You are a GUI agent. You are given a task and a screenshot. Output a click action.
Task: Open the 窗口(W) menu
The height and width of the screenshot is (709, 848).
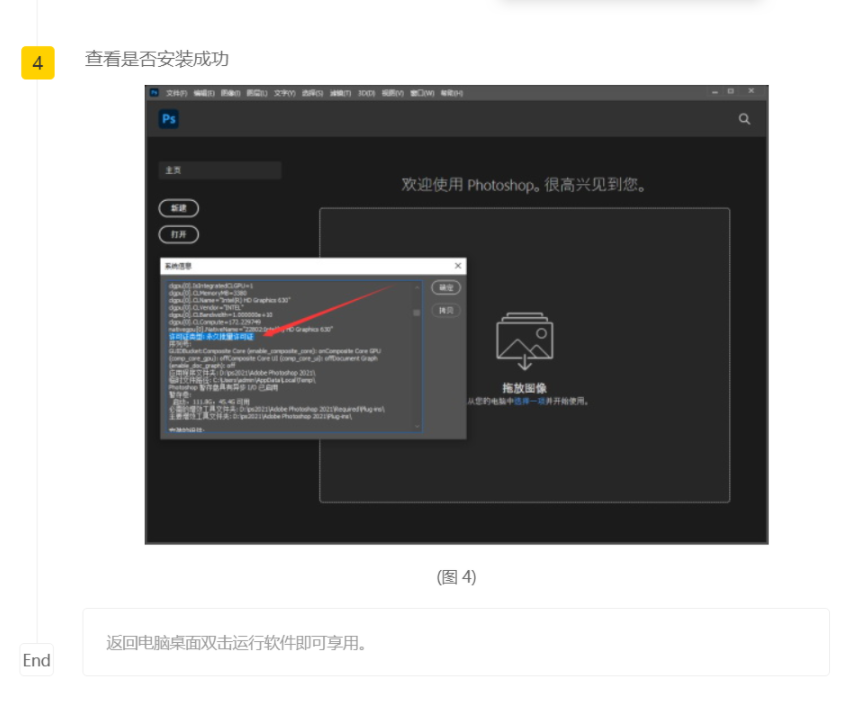(422, 93)
